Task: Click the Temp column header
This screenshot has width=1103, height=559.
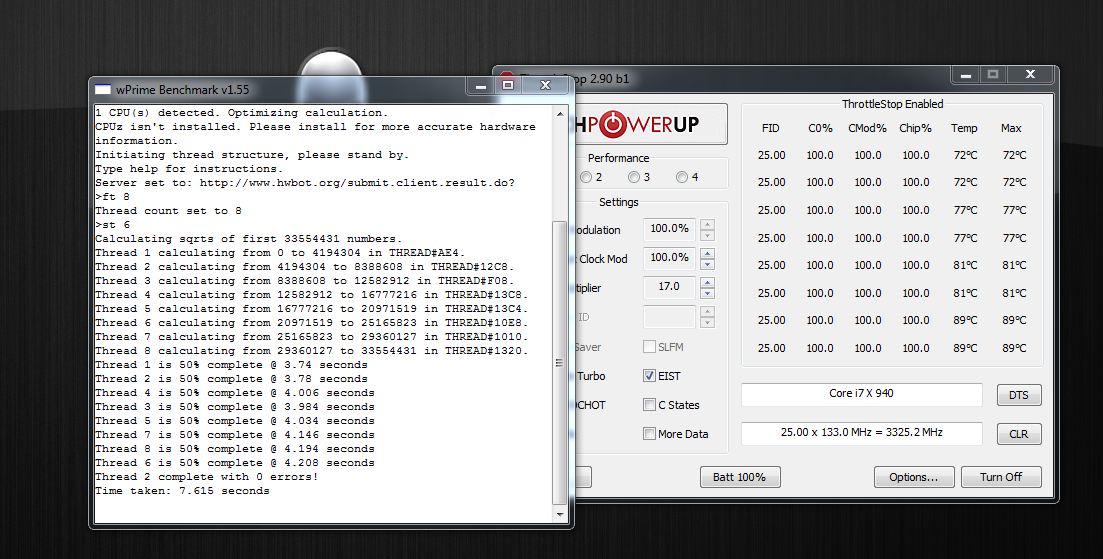Action: tap(964, 128)
